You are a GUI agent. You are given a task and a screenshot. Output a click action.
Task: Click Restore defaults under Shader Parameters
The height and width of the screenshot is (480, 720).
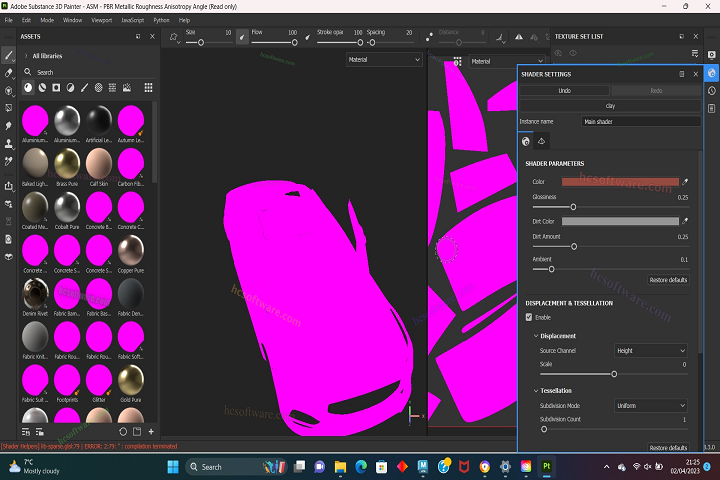click(x=668, y=280)
